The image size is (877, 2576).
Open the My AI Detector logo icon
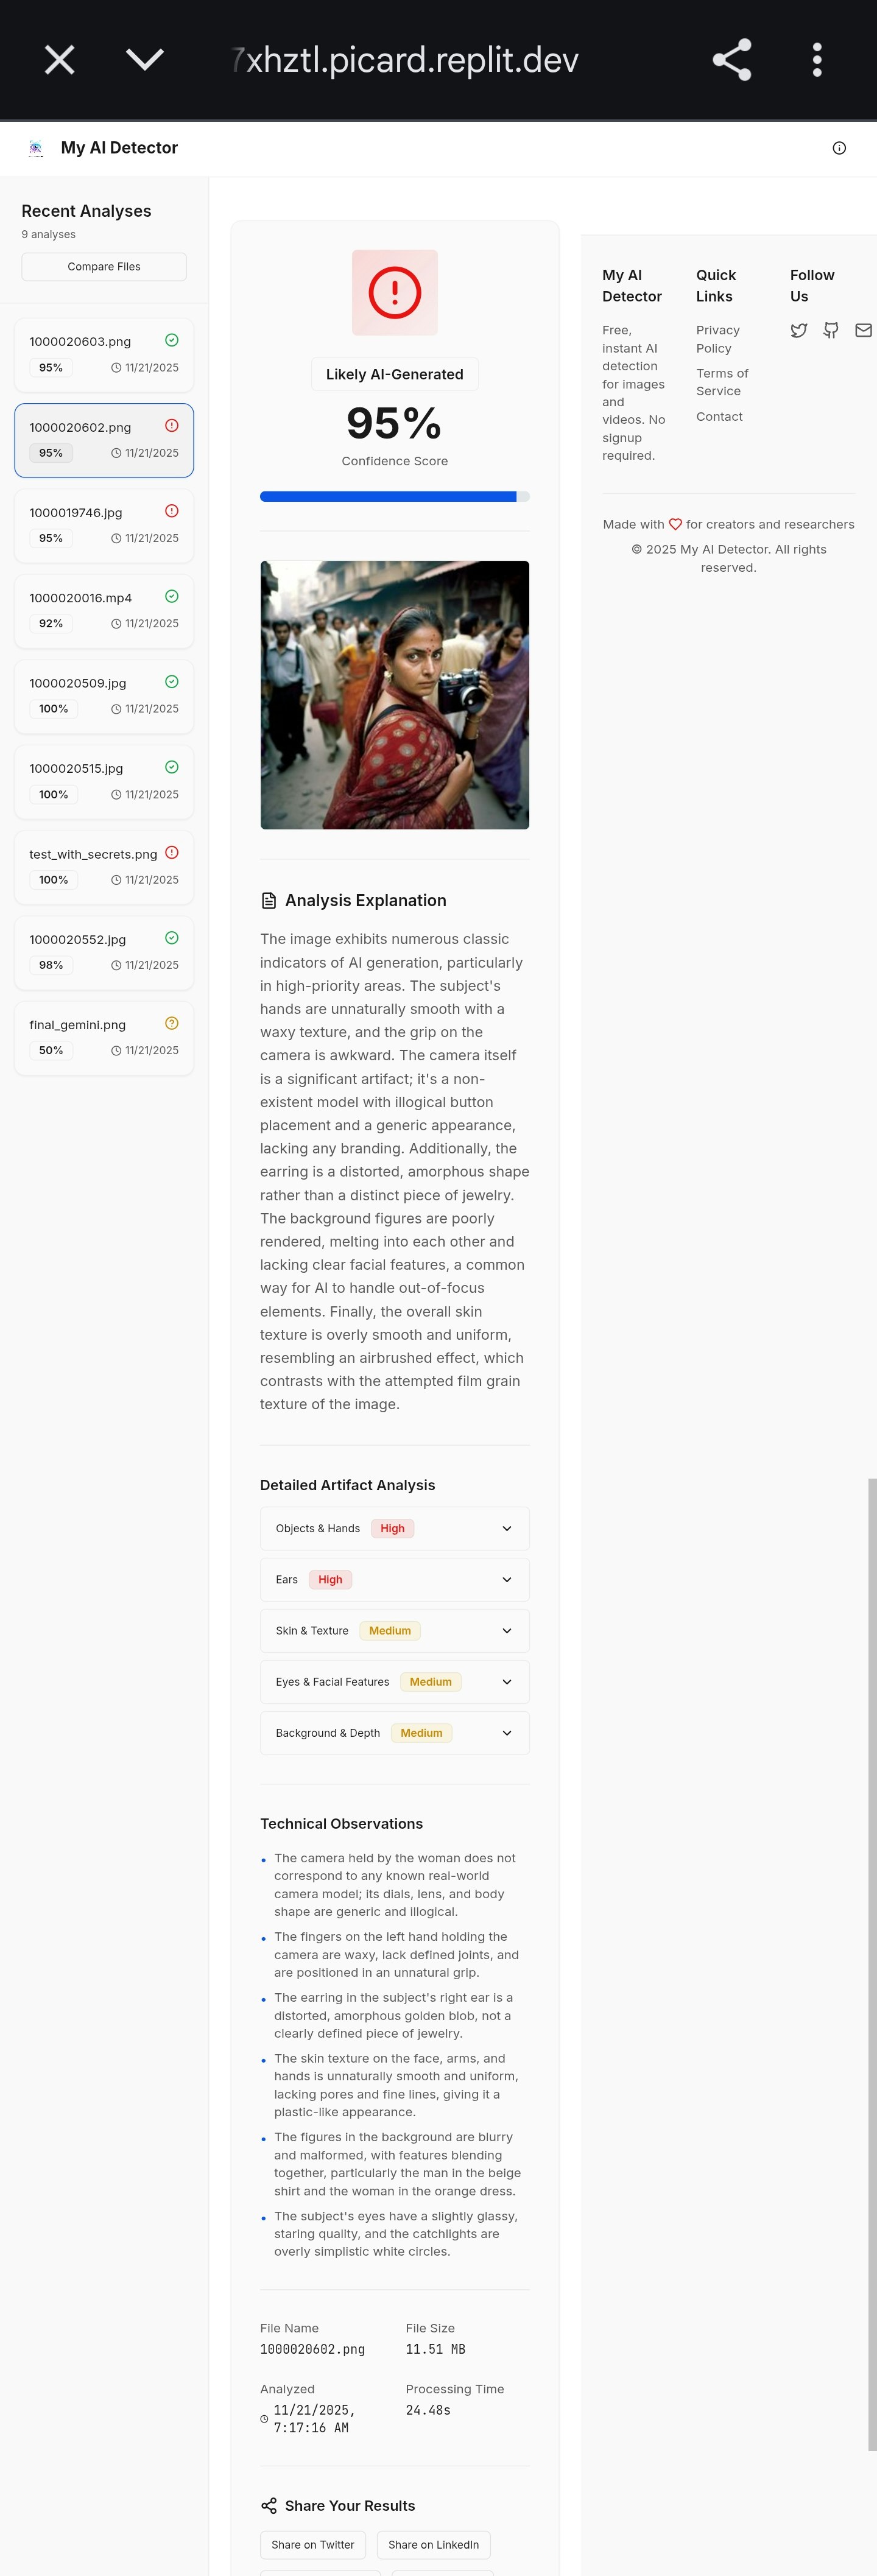(36, 147)
